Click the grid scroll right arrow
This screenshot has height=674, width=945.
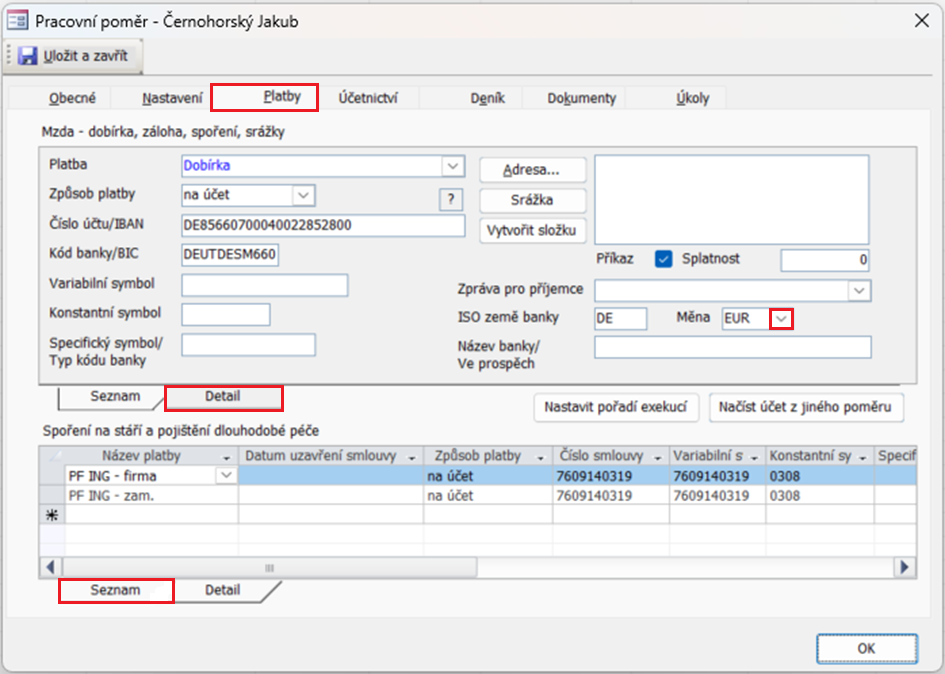pyautogui.click(x=905, y=567)
